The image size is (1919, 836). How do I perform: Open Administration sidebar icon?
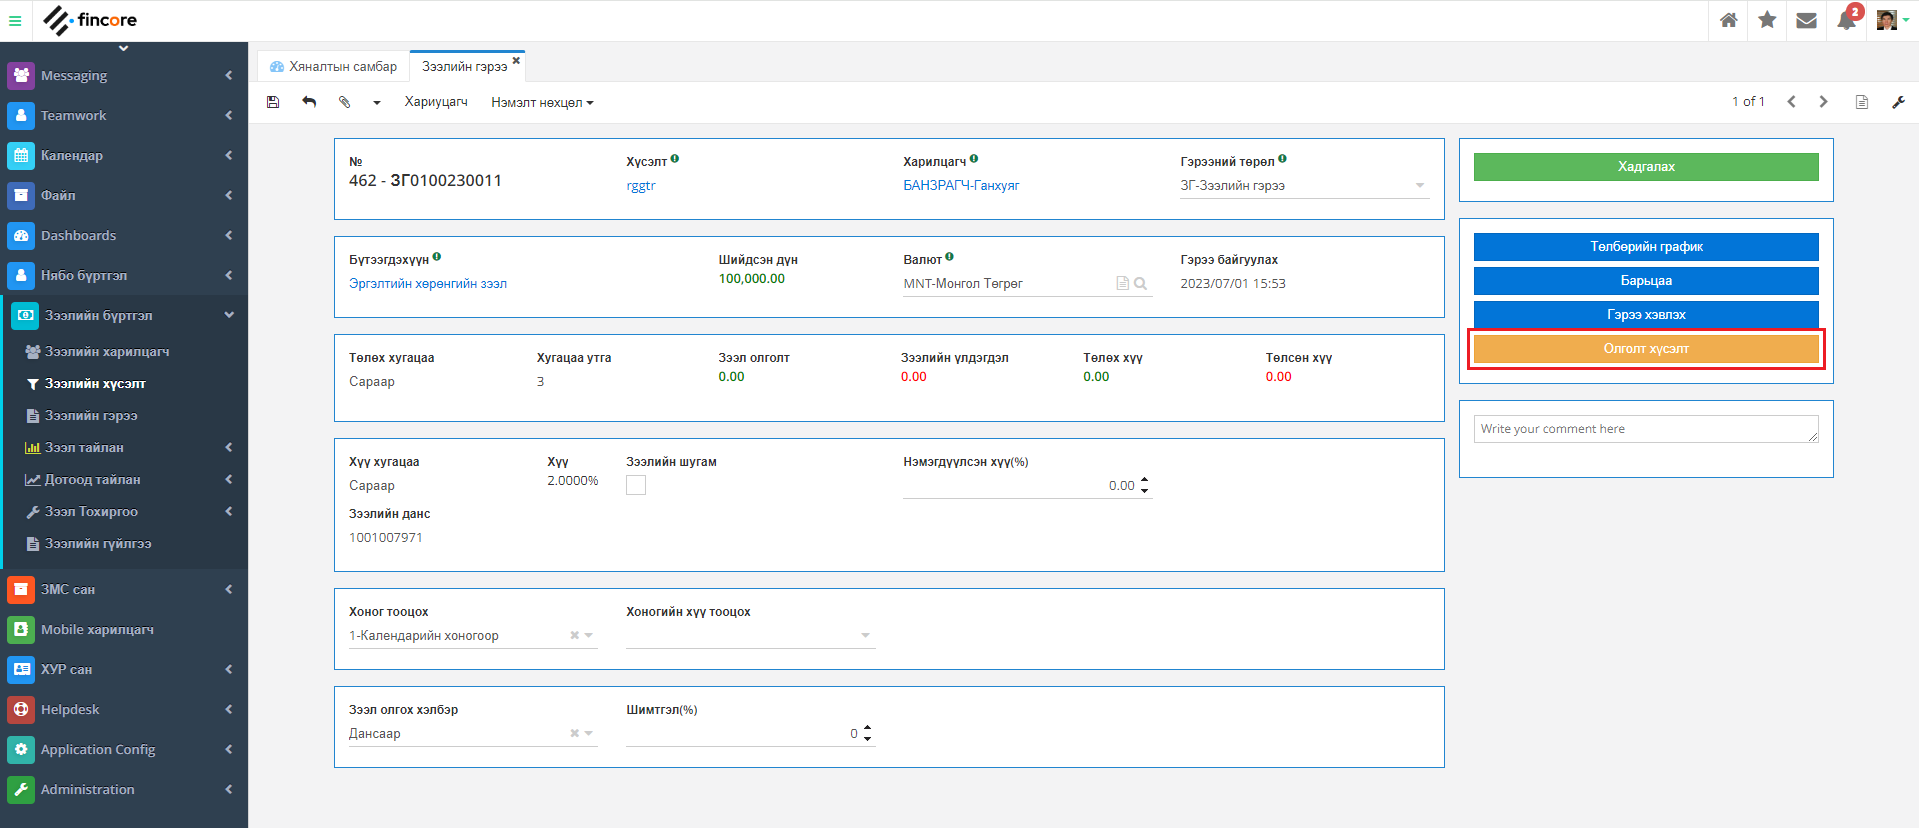pyautogui.click(x=21, y=790)
